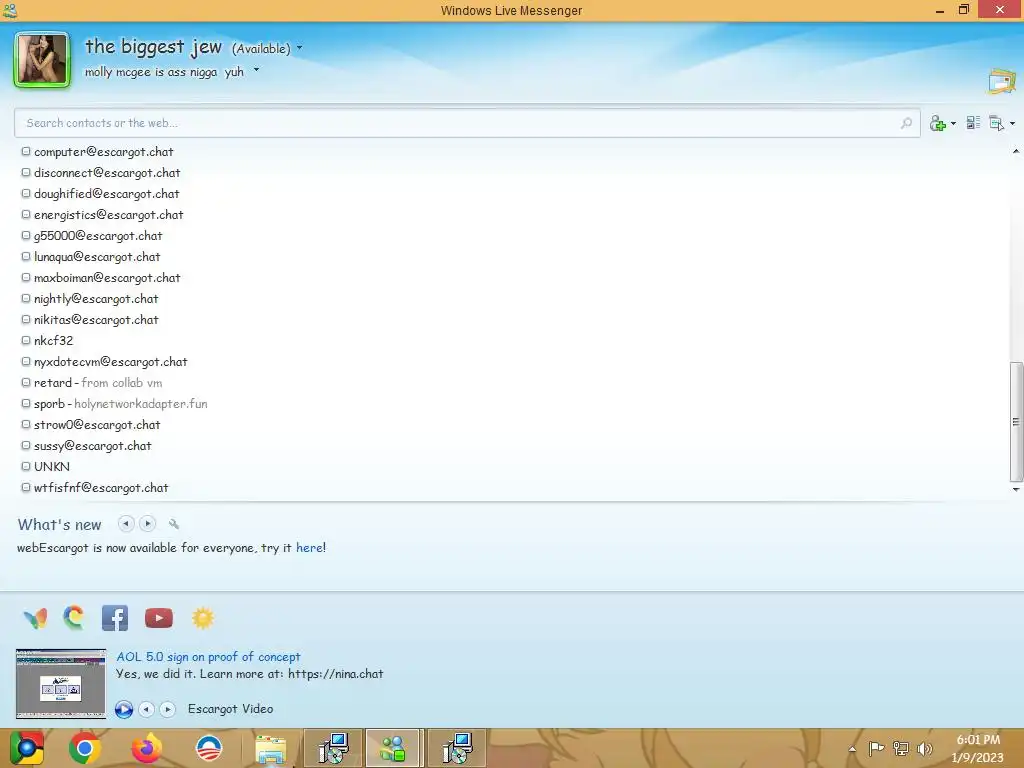Go to previous Escargot video
The image size is (1024, 768).
pos(147,709)
